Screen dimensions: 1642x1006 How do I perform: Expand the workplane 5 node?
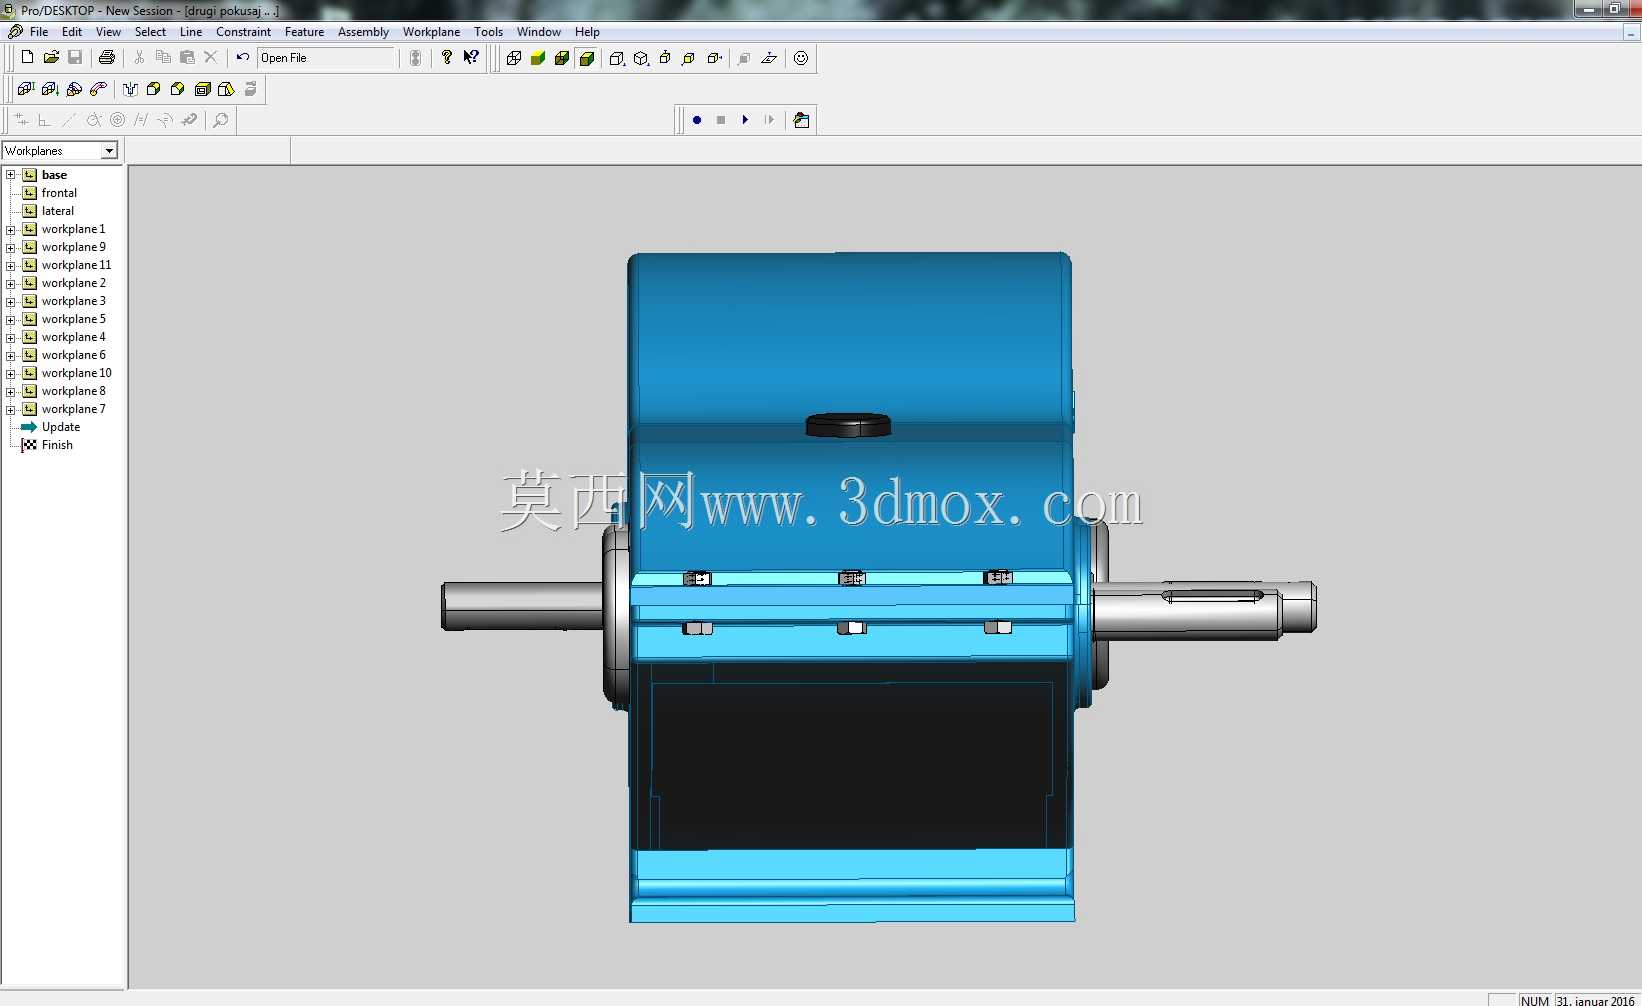[x=11, y=319]
